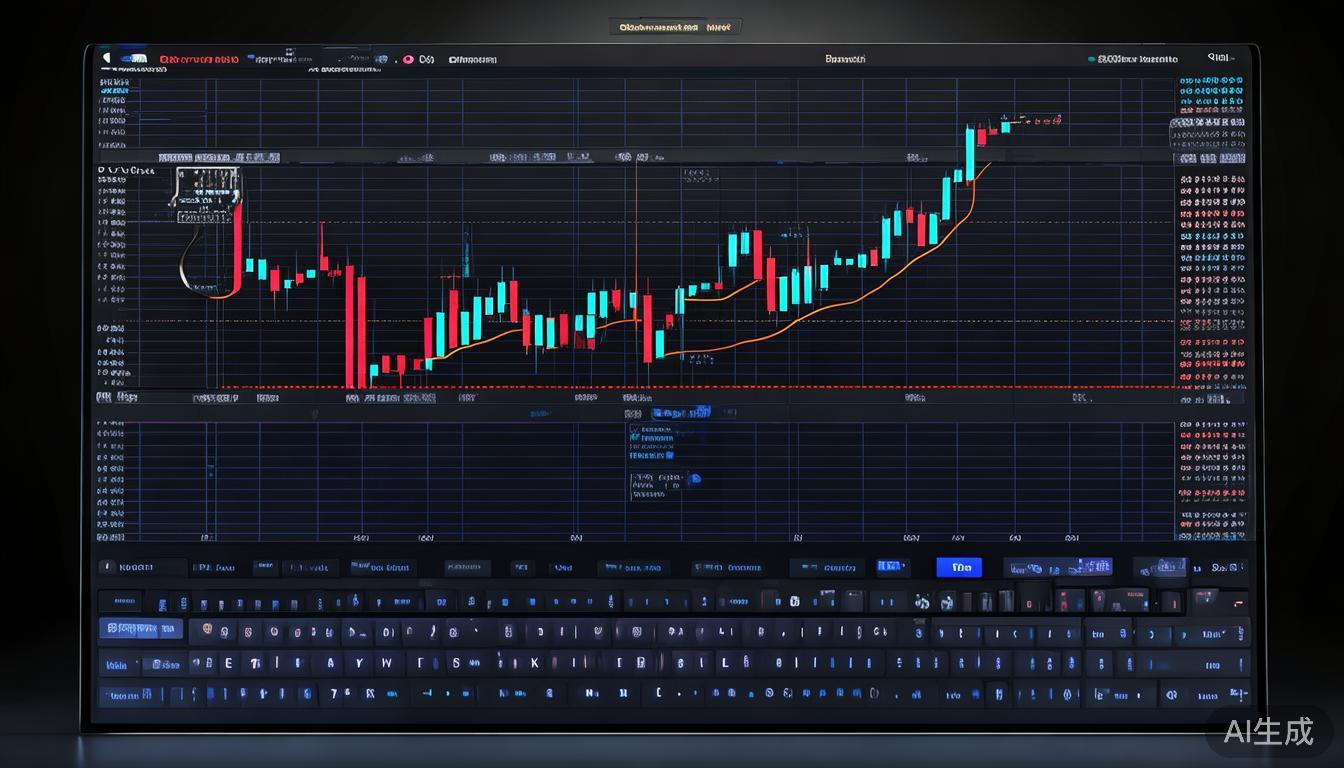
Task: Toggle the first checkbox in lower panel legend
Action: pyautogui.click(x=634, y=428)
